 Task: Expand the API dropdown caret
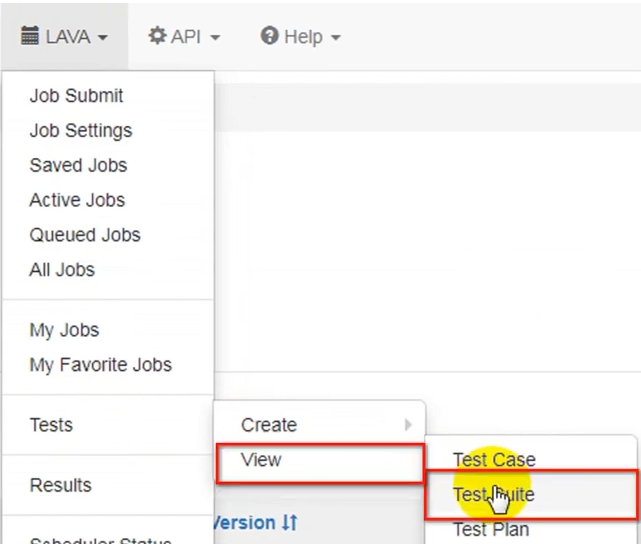pos(215,38)
